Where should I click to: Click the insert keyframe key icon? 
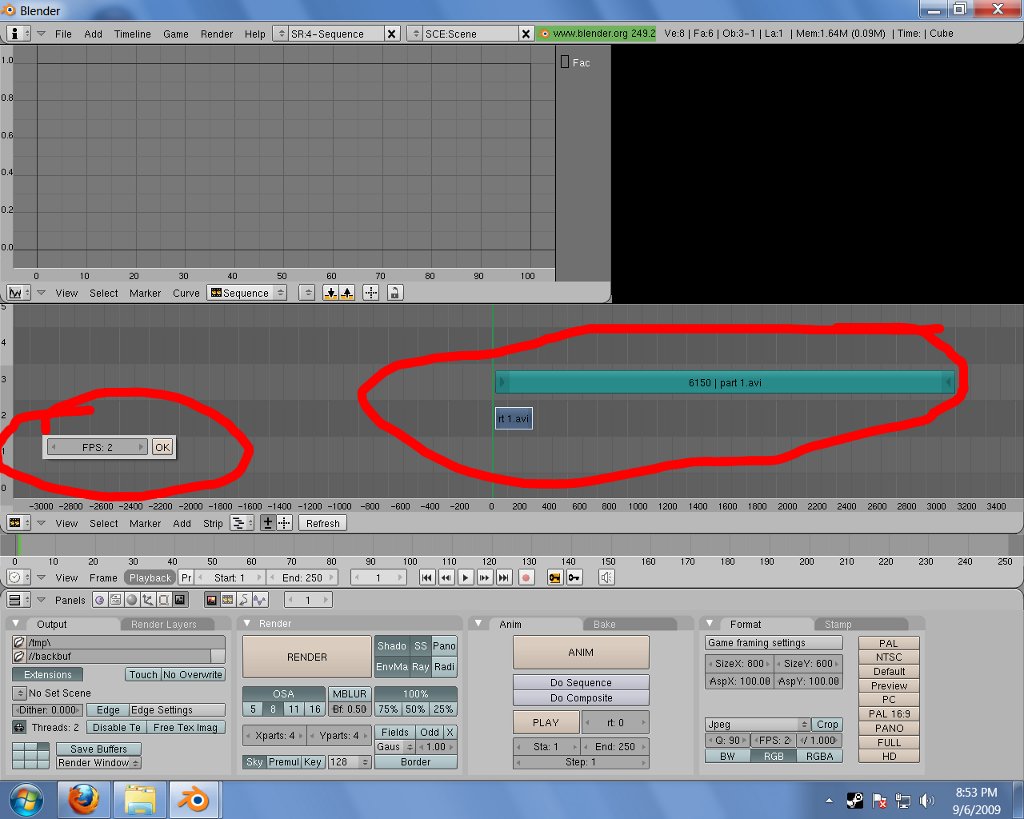[555, 577]
